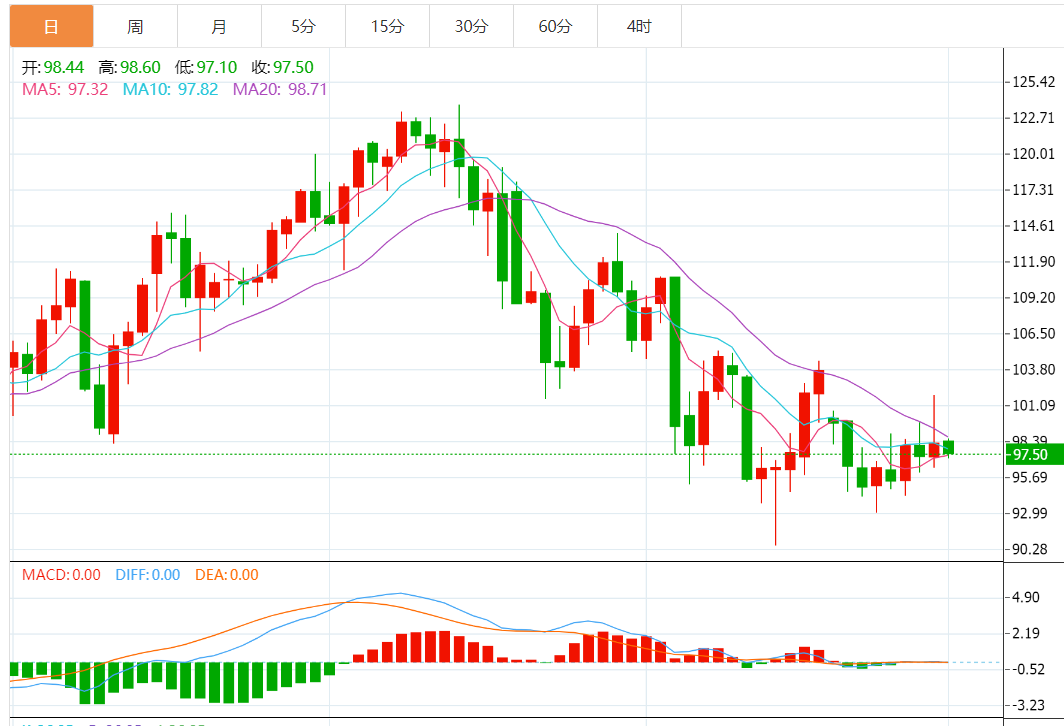Click the green 97.50 current price tag

point(1035,455)
